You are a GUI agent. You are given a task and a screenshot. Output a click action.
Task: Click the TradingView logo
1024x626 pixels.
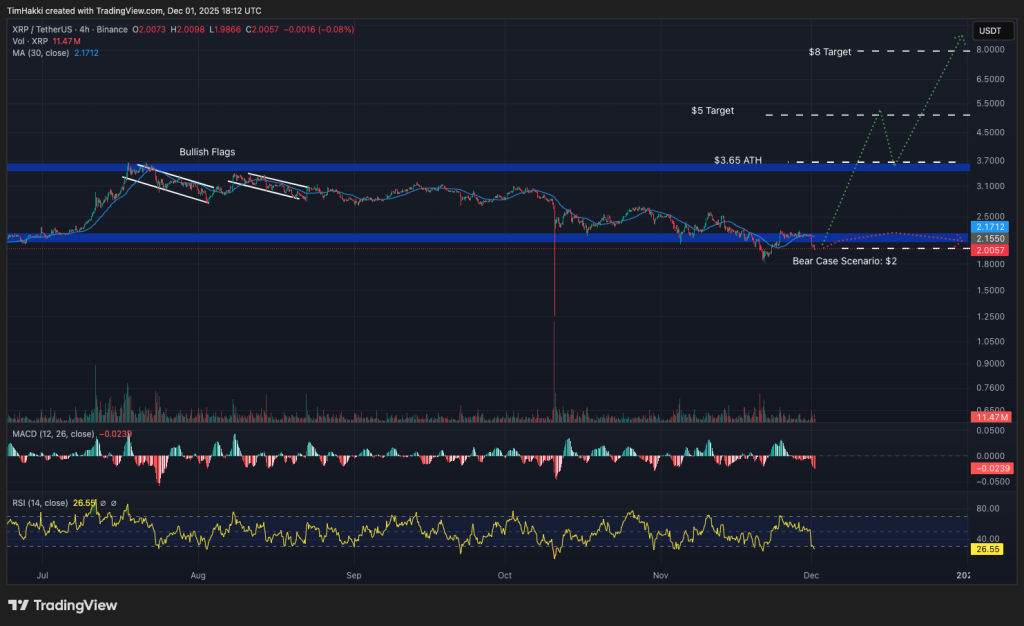click(x=62, y=605)
